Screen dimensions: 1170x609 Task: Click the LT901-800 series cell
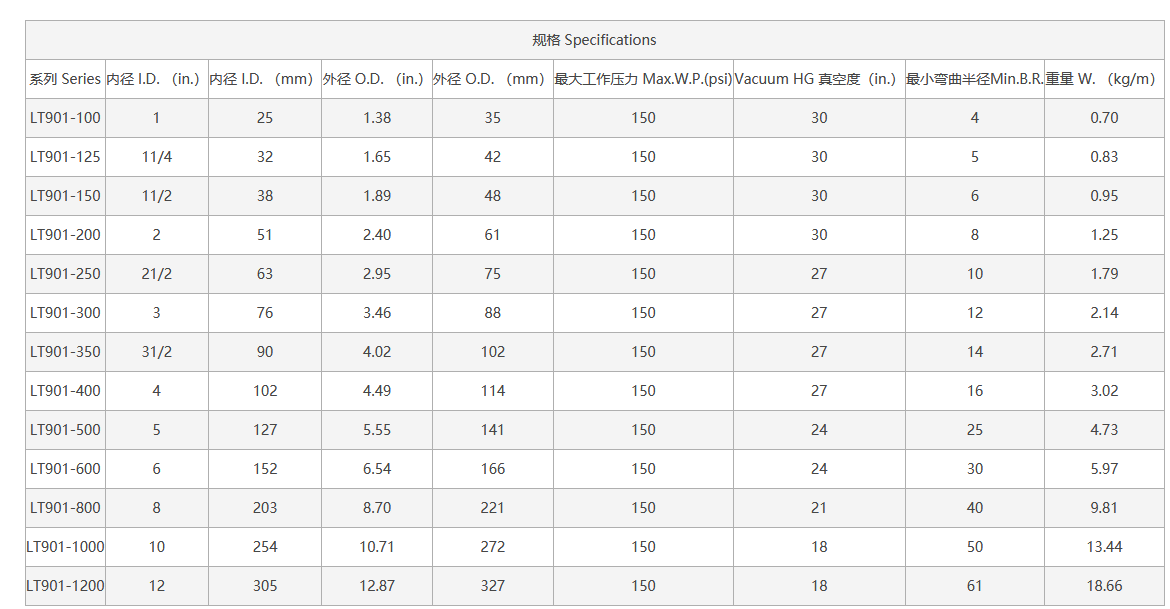(x=66, y=508)
